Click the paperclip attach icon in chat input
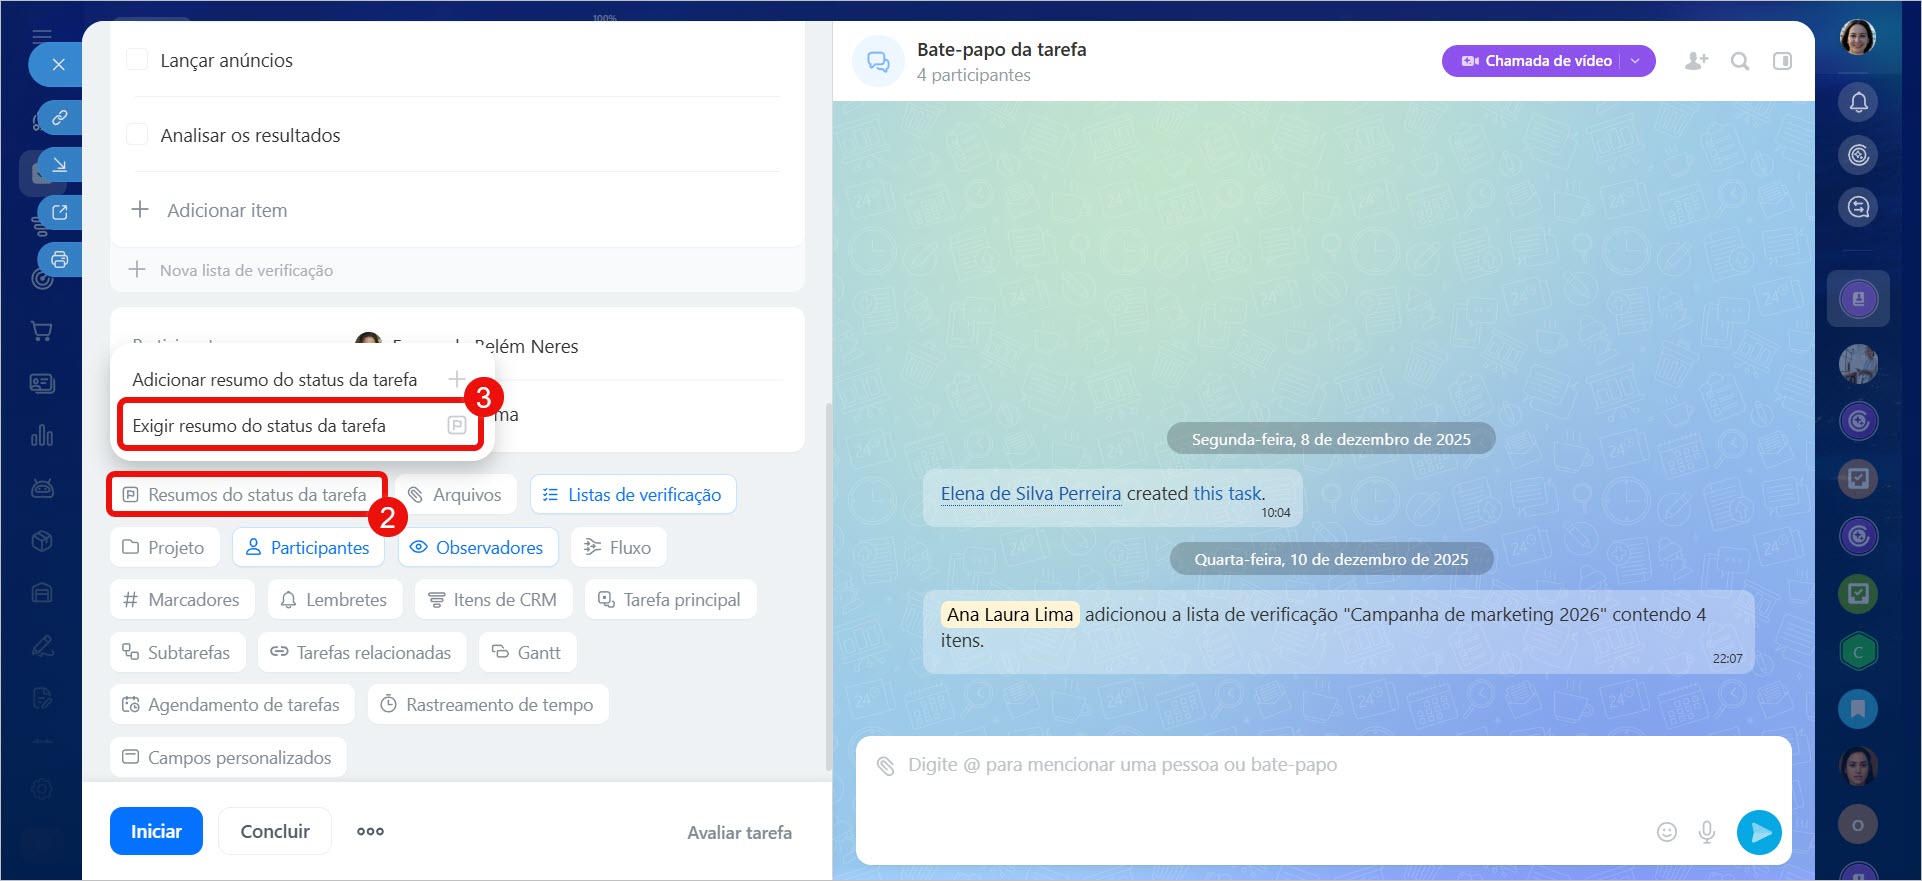 click(x=885, y=766)
